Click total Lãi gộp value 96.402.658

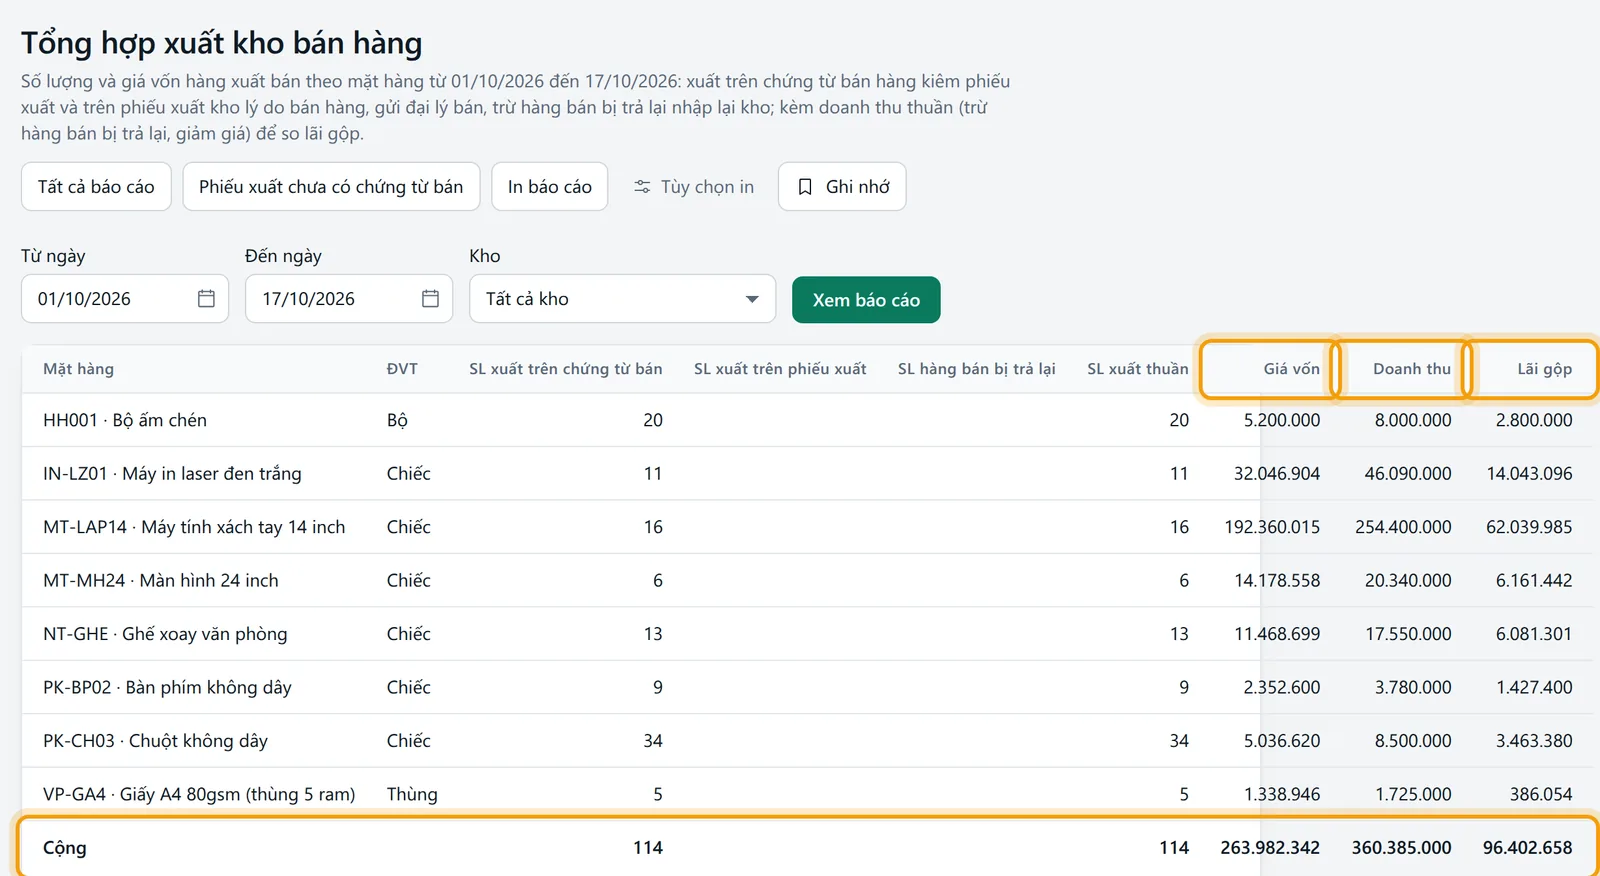1528,848
